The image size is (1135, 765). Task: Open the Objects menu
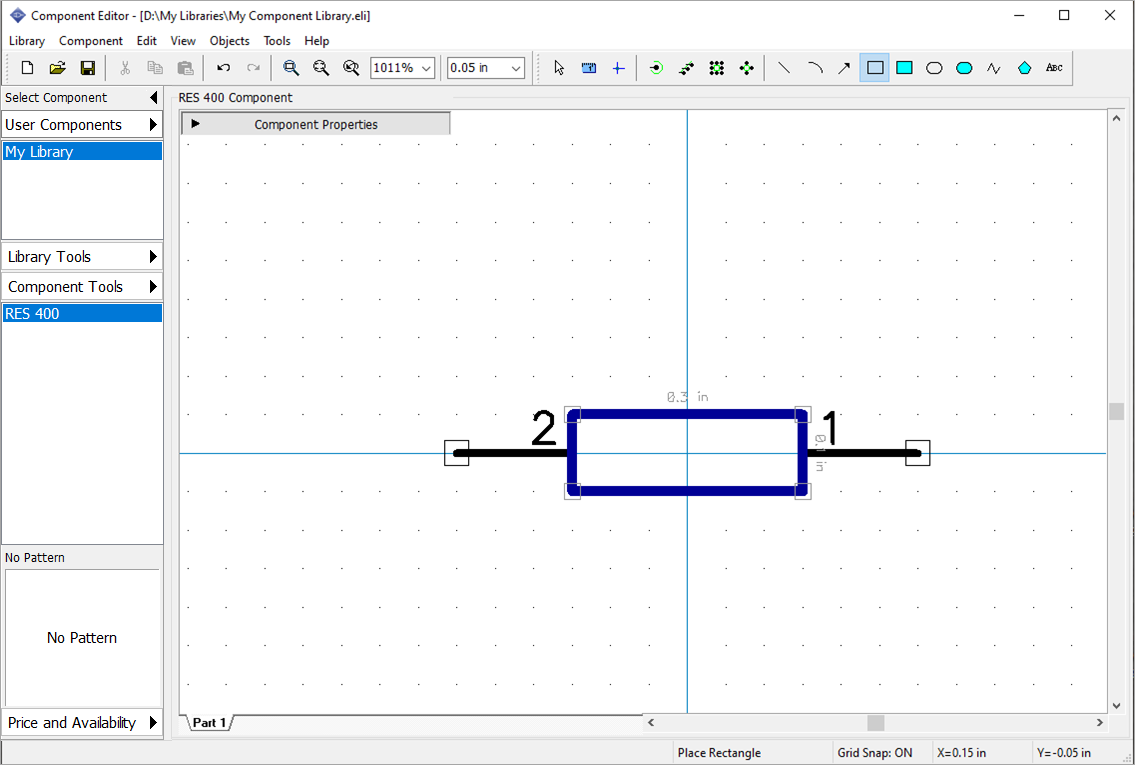(x=229, y=41)
